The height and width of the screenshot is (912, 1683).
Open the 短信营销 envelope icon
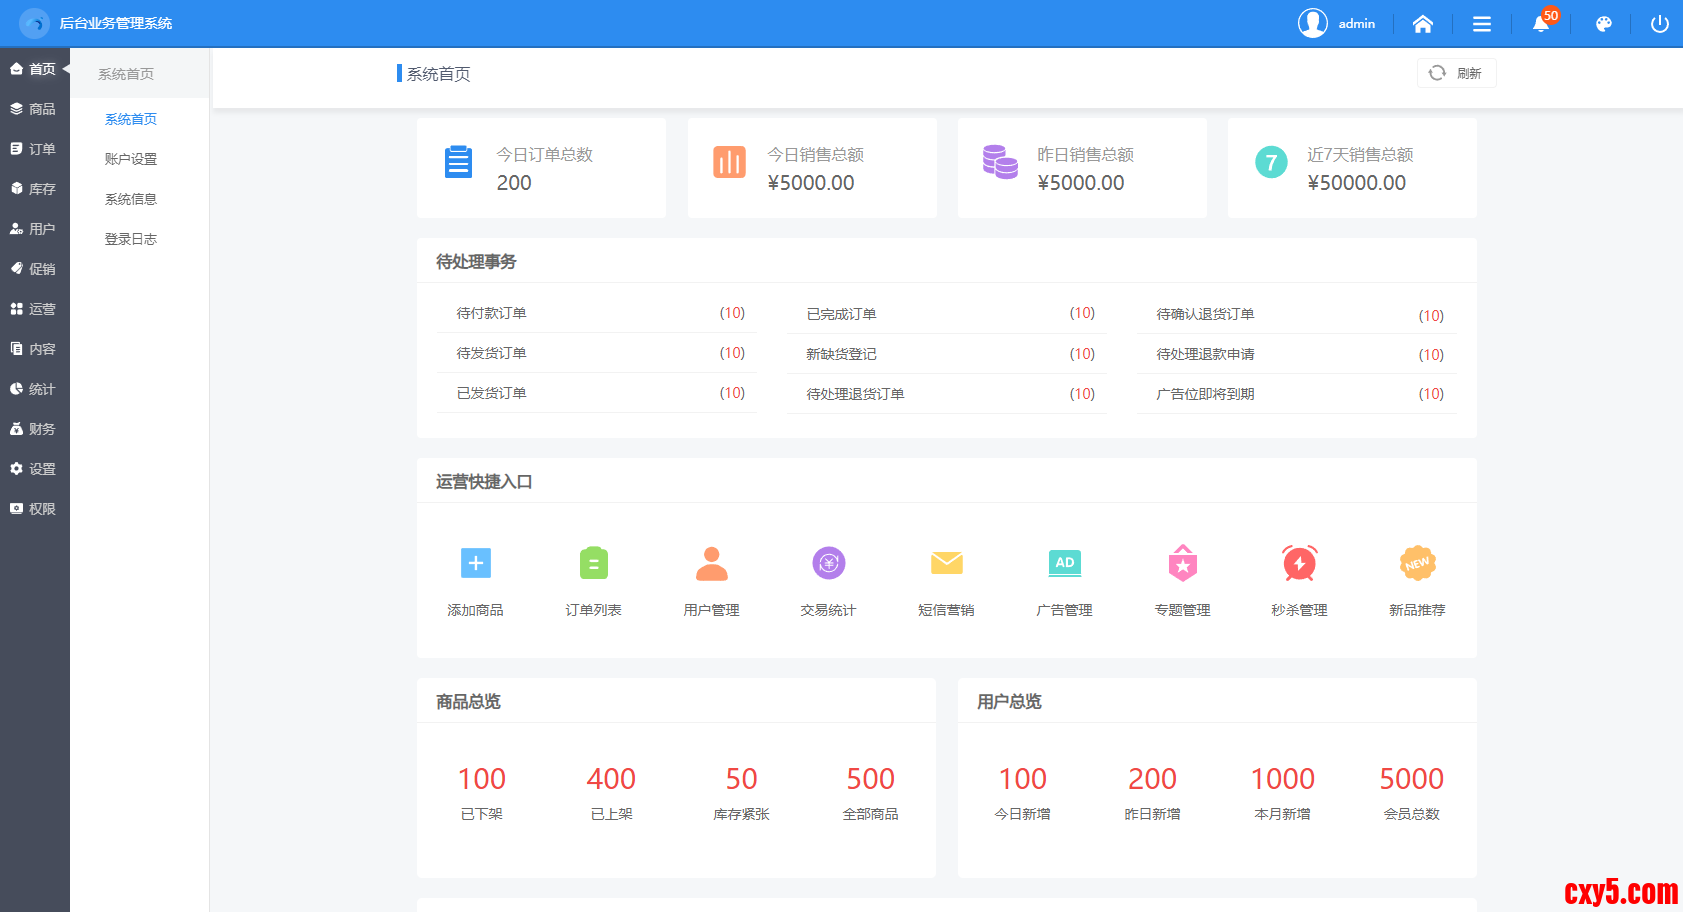pyautogui.click(x=946, y=563)
